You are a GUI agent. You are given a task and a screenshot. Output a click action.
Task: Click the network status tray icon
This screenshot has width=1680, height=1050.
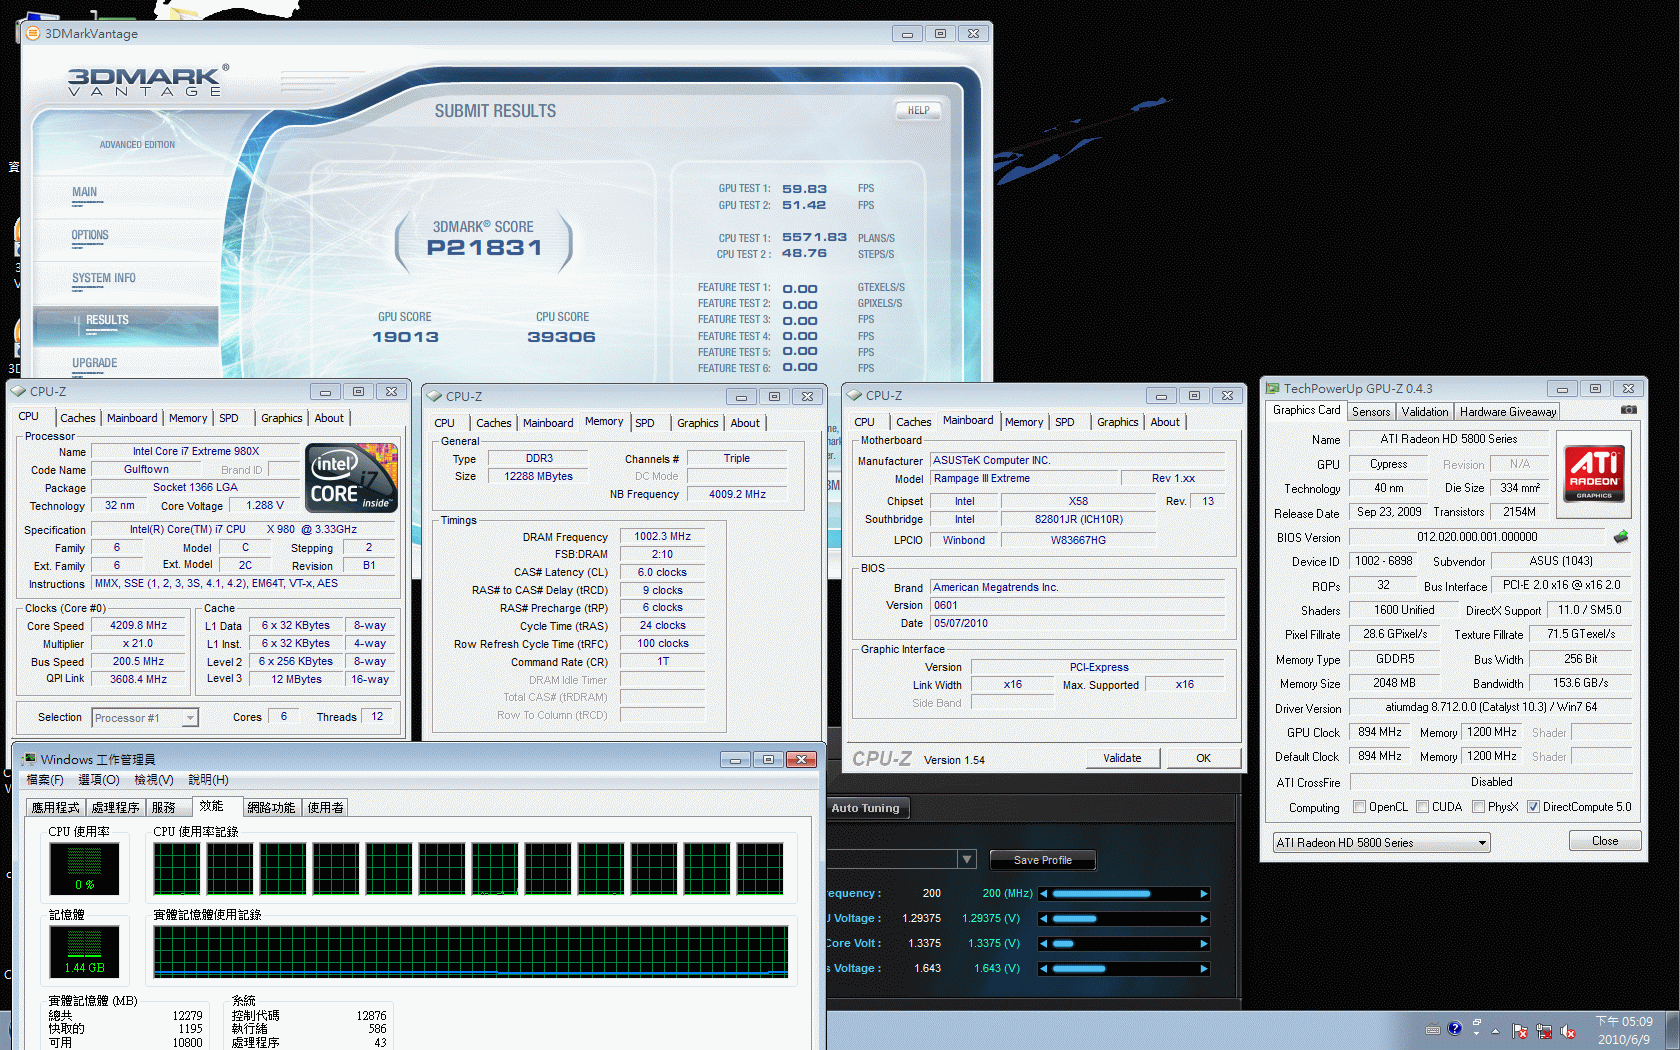(x=1544, y=1031)
